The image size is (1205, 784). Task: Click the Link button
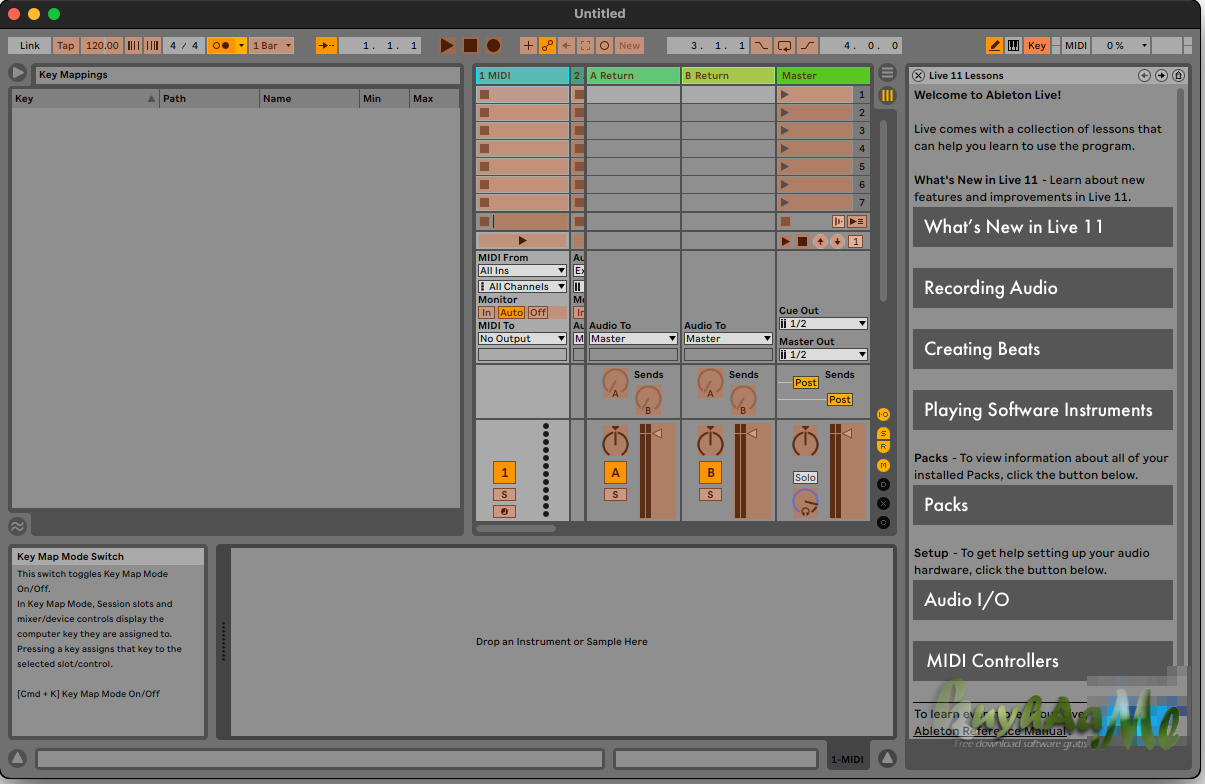tap(30, 45)
